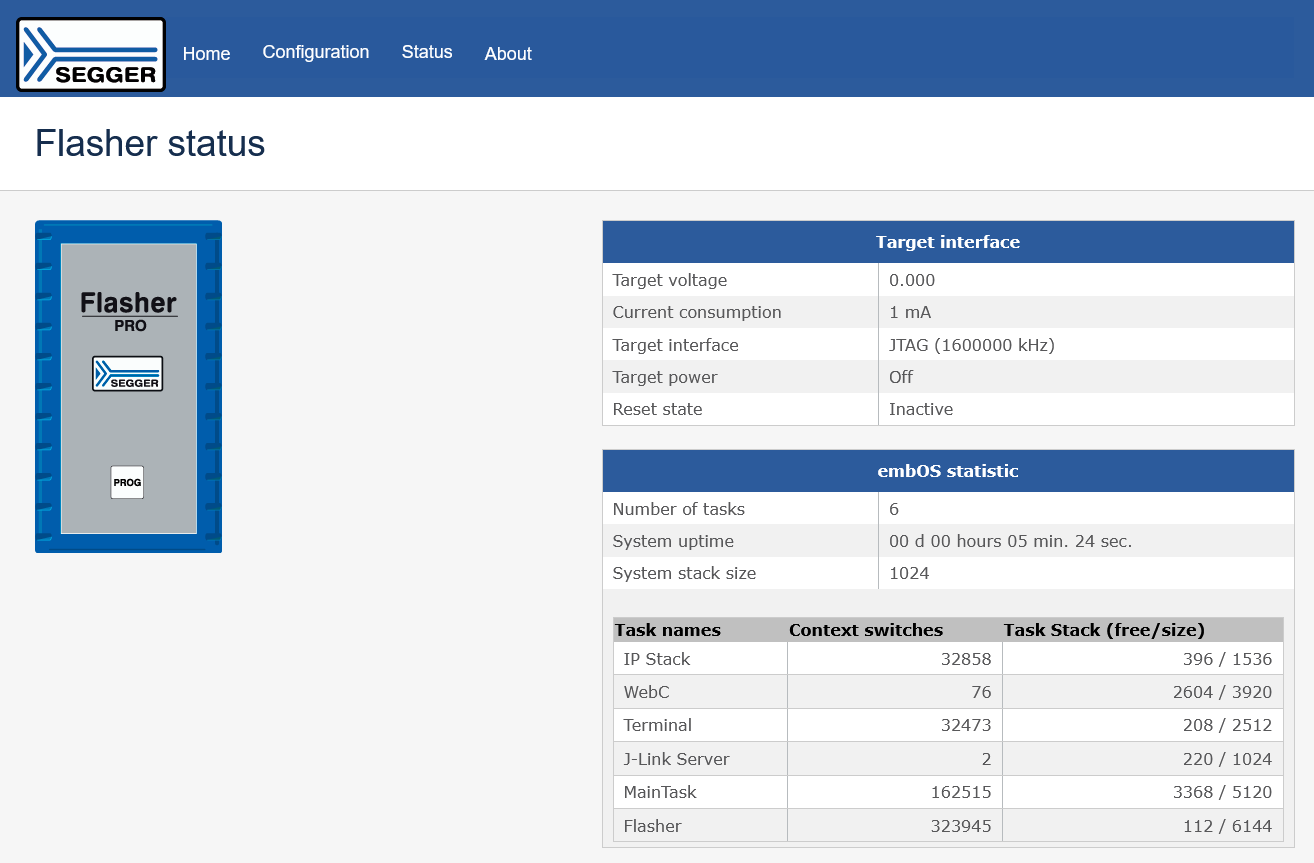Click the Target interface table header

coord(948,242)
